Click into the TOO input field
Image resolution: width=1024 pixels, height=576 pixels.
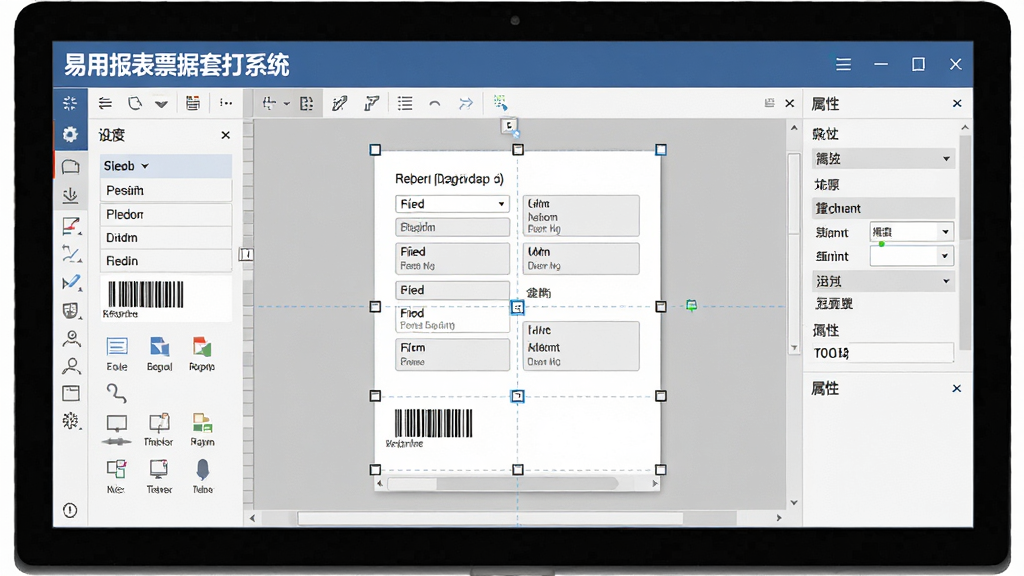pyautogui.click(x=883, y=353)
